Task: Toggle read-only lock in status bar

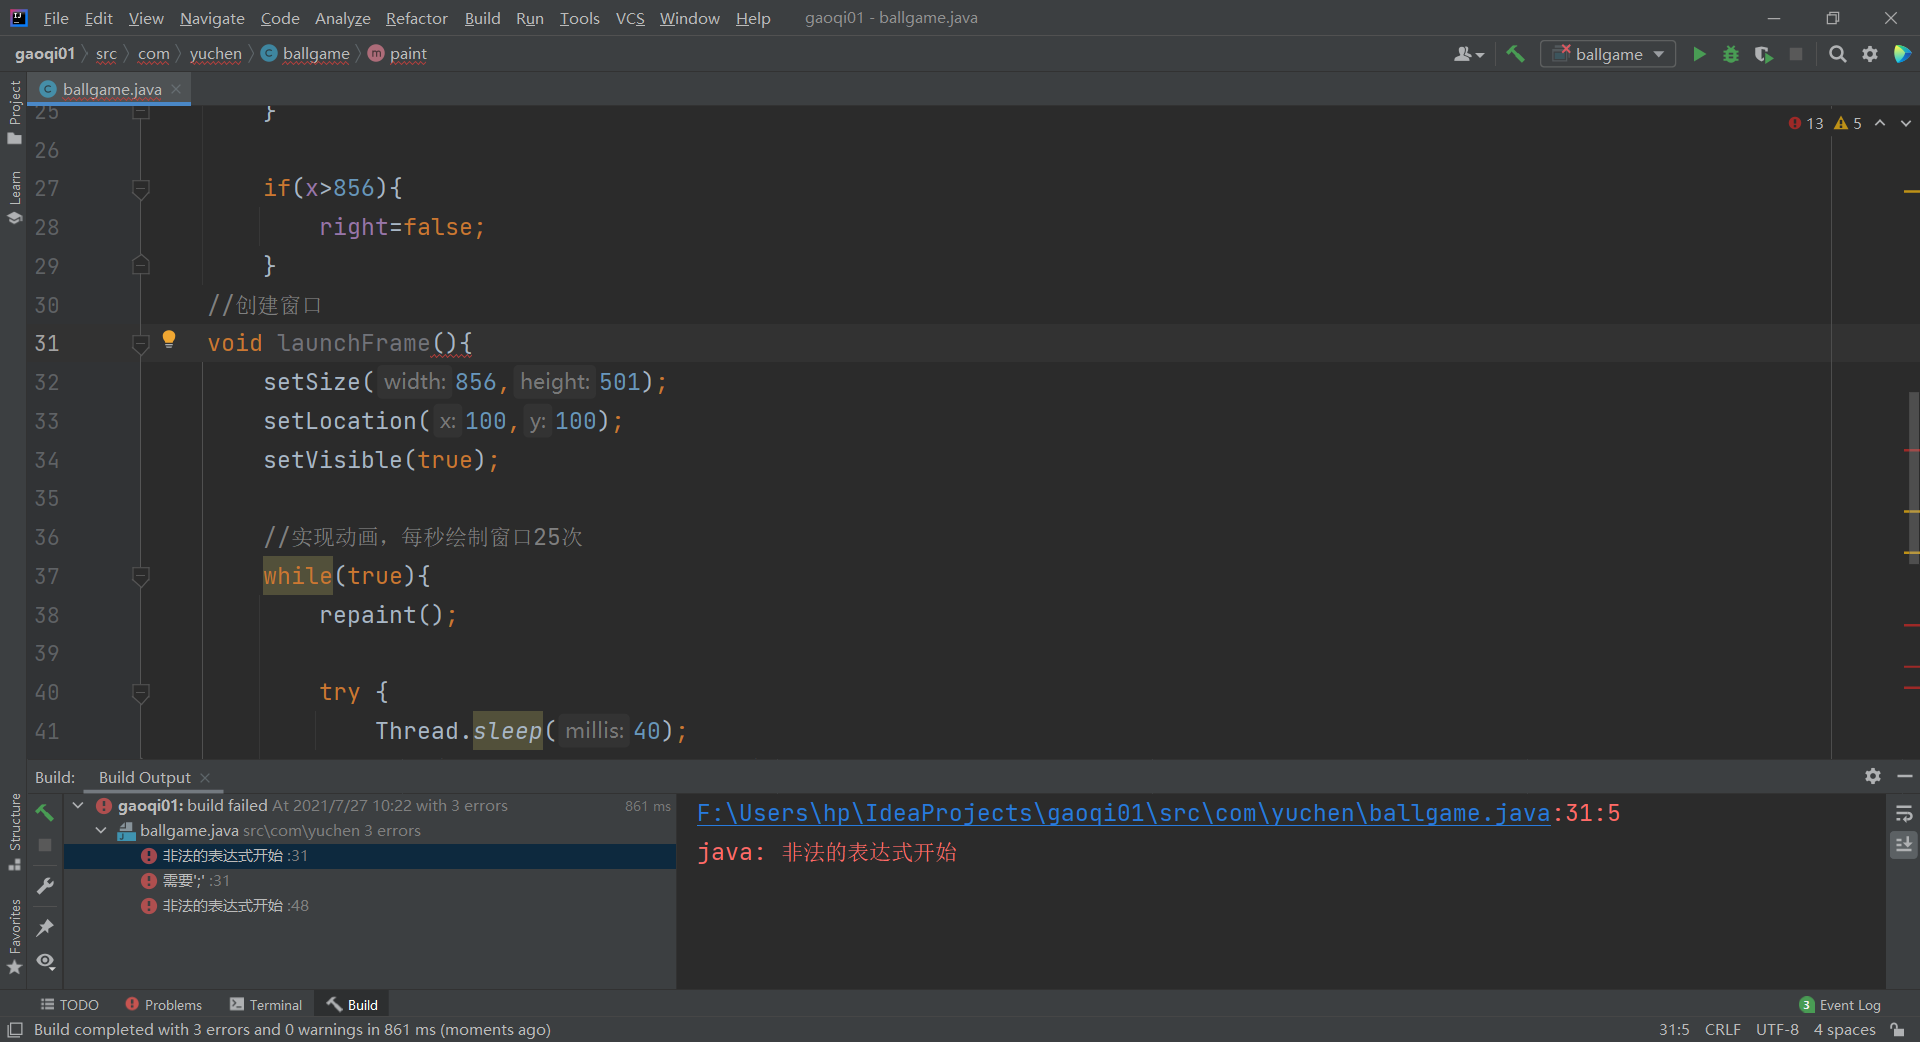Action: [x=1897, y=1029]
